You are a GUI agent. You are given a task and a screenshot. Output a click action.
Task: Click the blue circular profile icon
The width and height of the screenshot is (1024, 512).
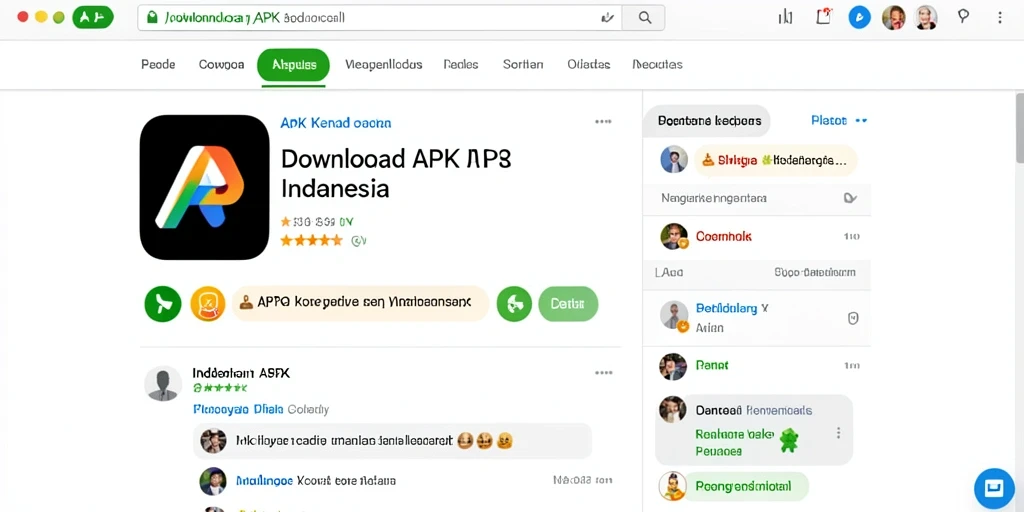click(x=859, y=18)
